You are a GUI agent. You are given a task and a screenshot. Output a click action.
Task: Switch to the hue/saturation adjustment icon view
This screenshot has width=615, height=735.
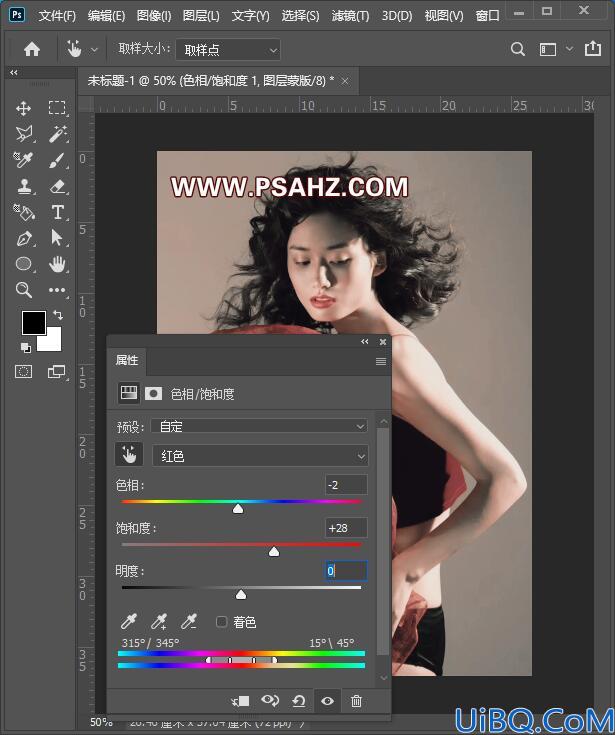click(128, 393)
